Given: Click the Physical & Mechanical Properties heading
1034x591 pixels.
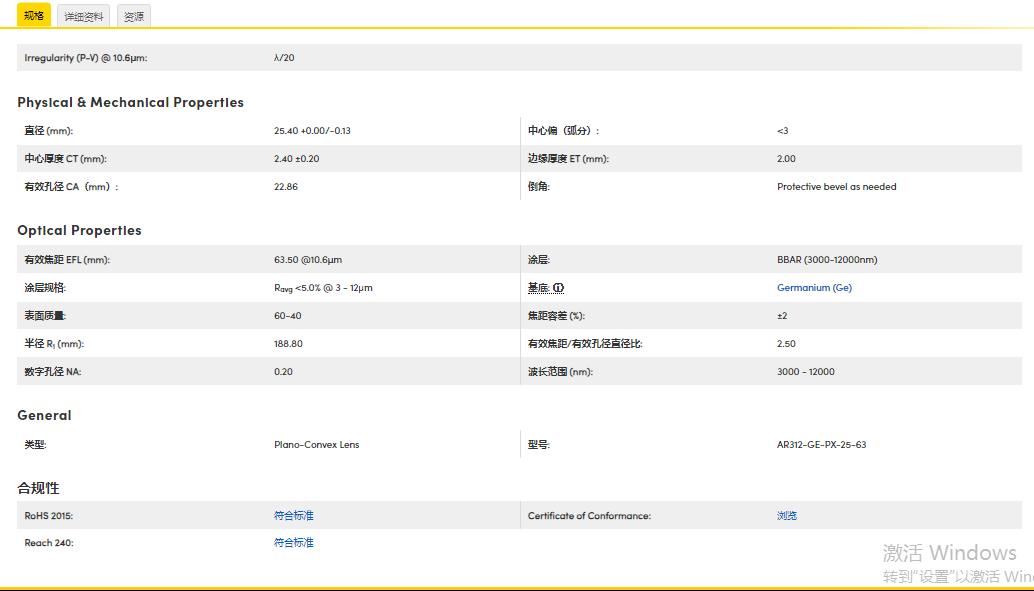Looking at the screenshot, I should [x=130, y=102].
